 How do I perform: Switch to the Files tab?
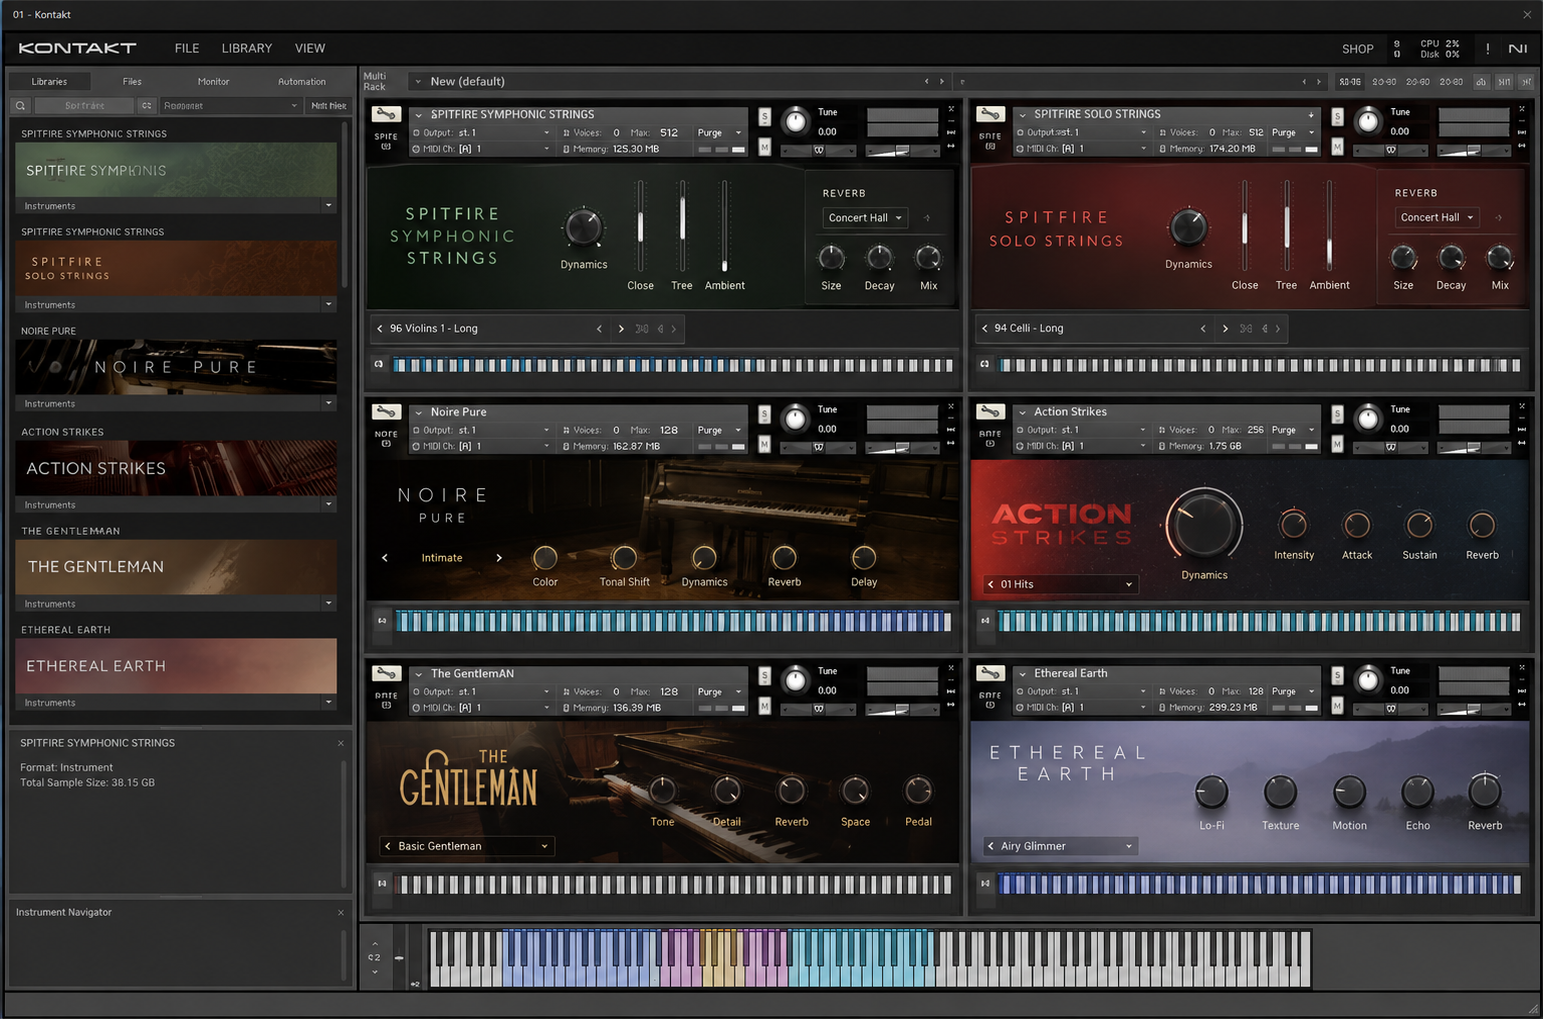[x=132, y=82]
